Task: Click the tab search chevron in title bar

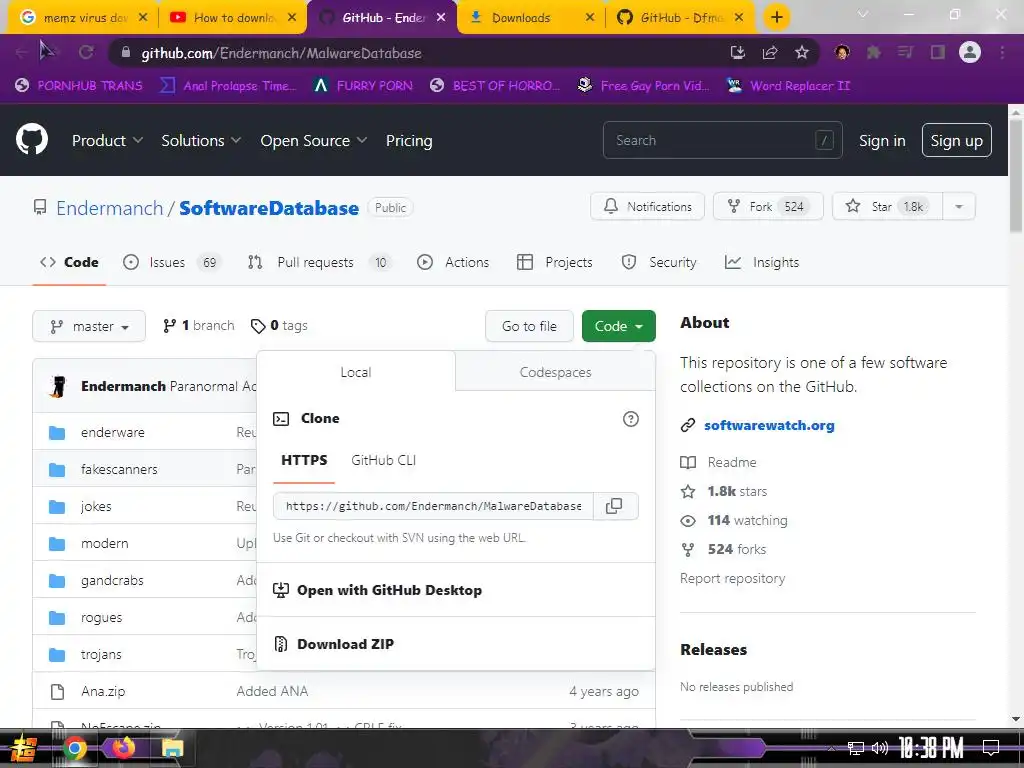Action: point(863,14)
